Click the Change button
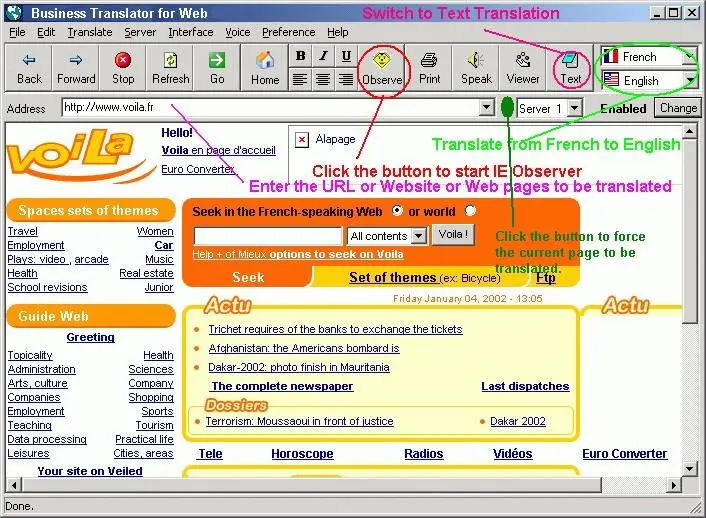 pyautogui.click(x=678, y=108)
